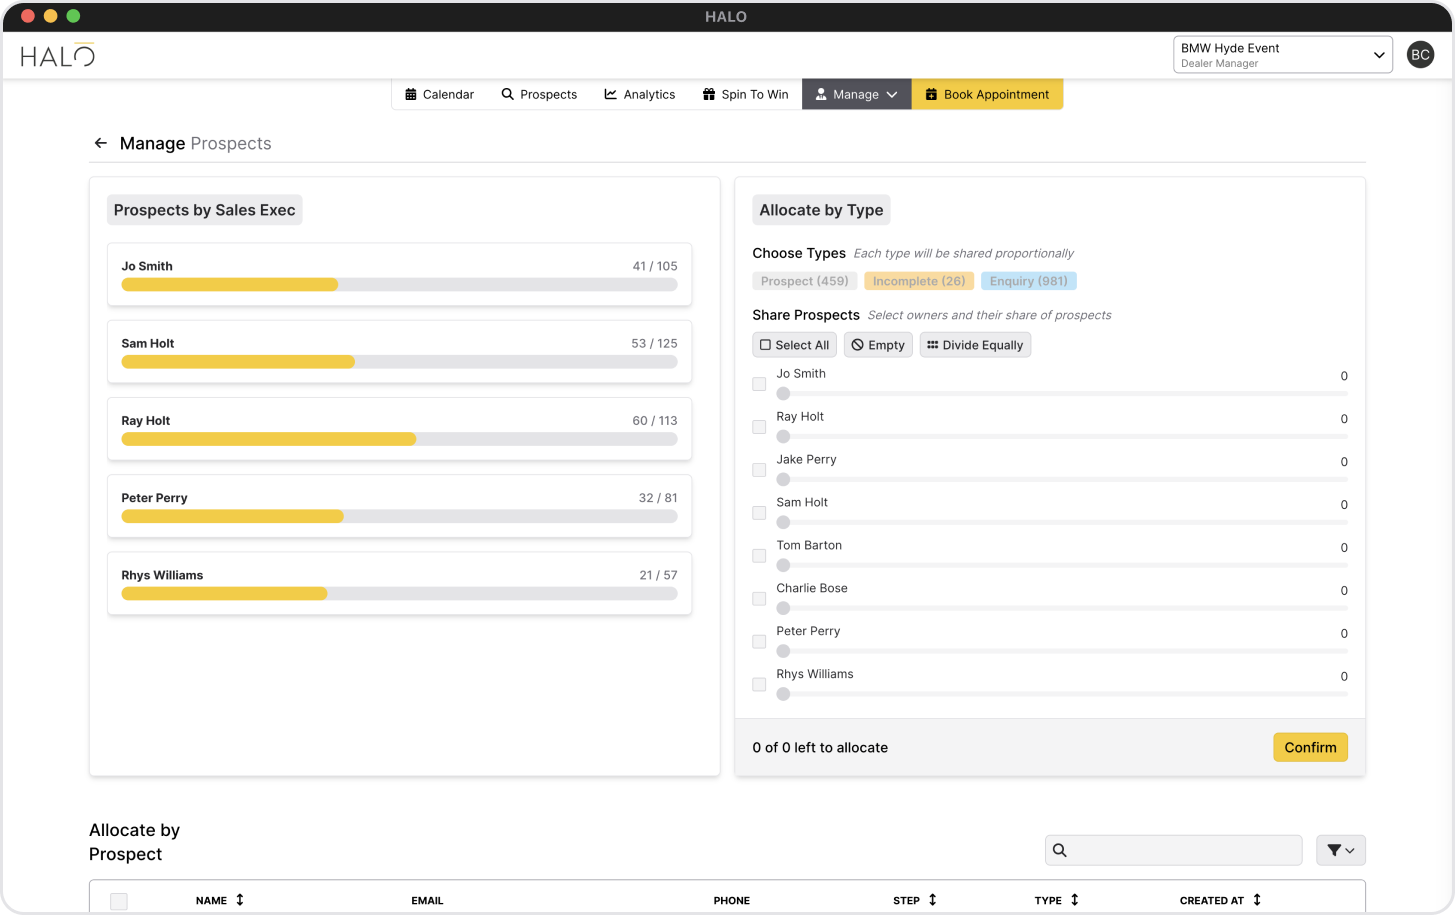This screenshot has width=1455, height=915.
Task: Click the Rhys Williams share slider handle
Action: [x=783, y=694]
